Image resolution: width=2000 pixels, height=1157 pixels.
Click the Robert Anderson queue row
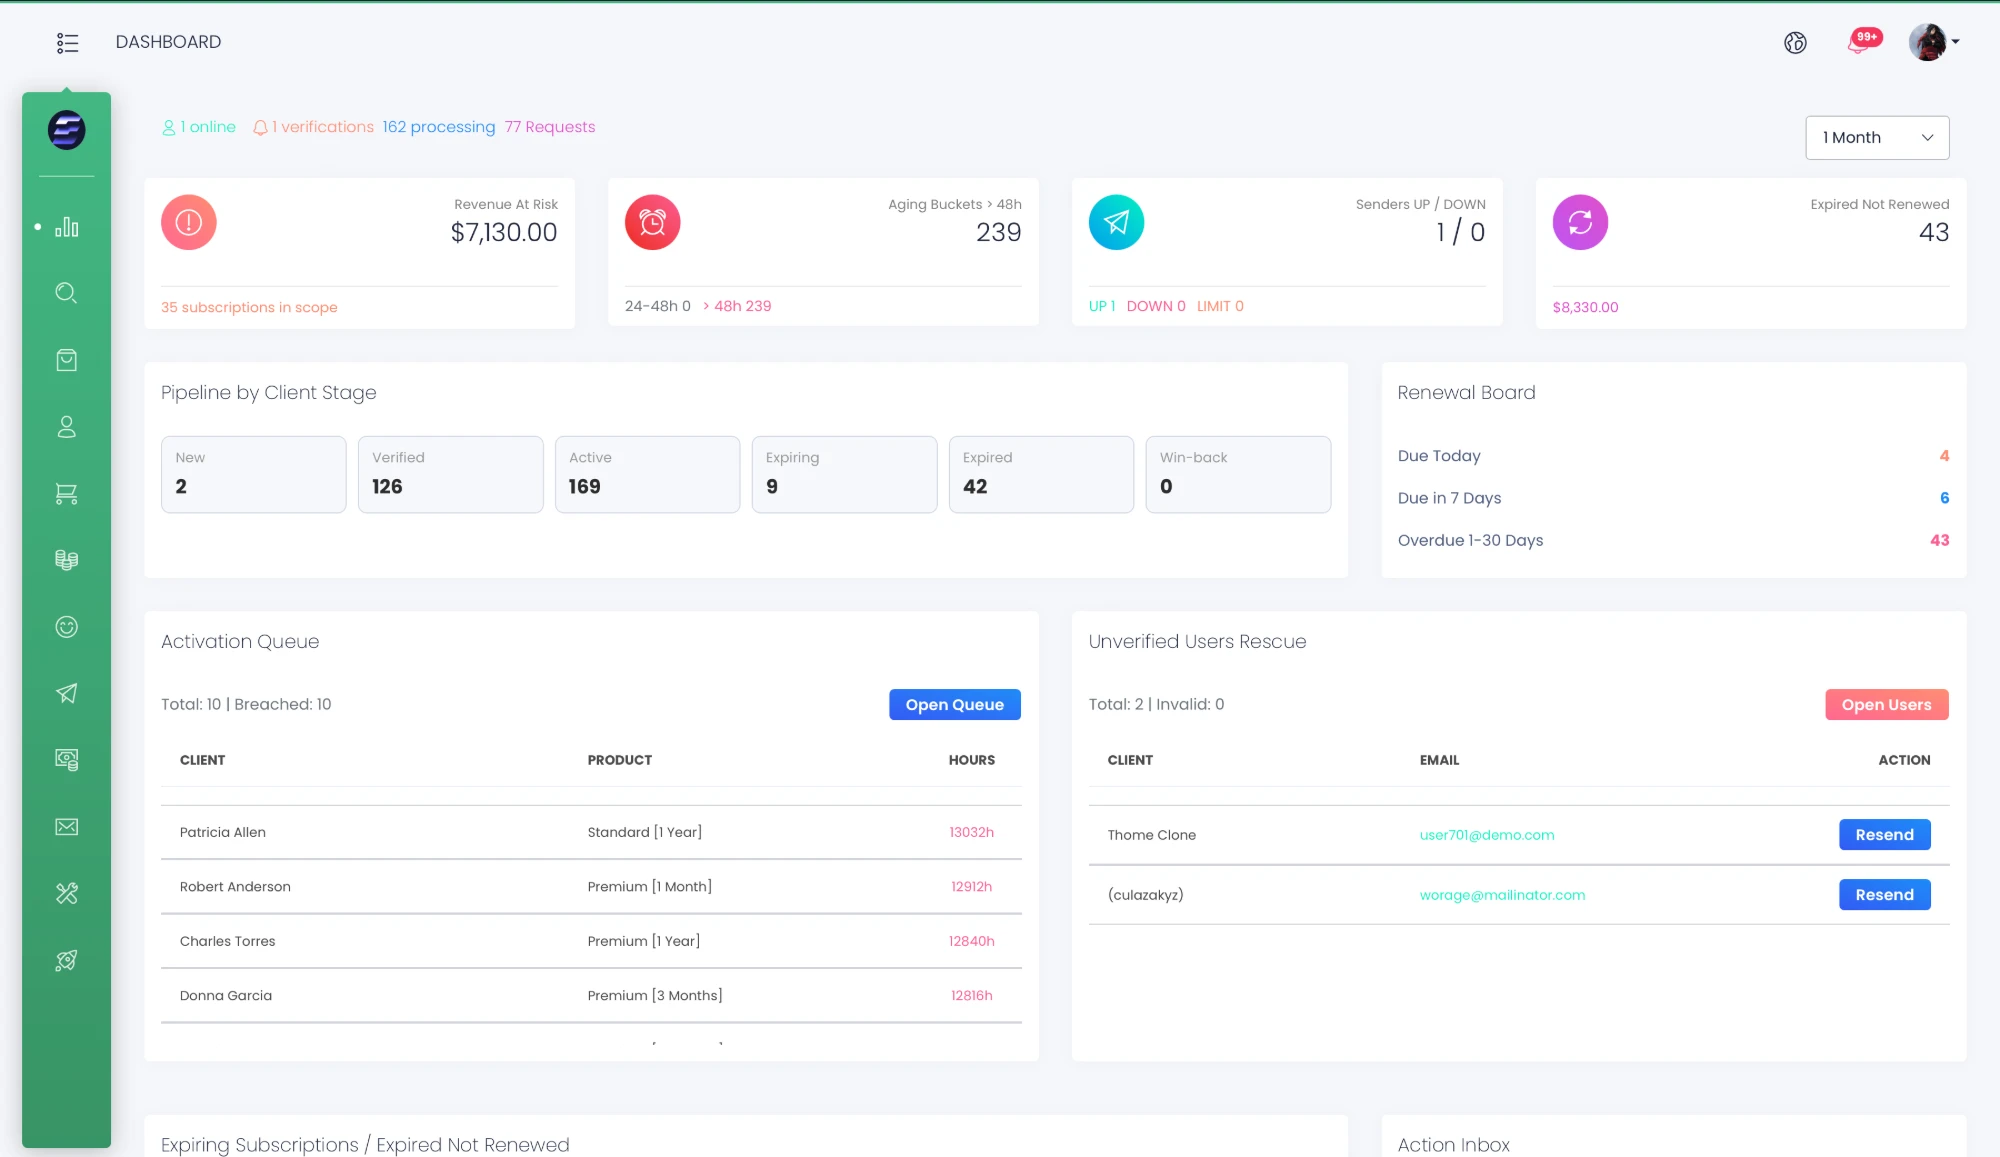(x=591, y=887)
